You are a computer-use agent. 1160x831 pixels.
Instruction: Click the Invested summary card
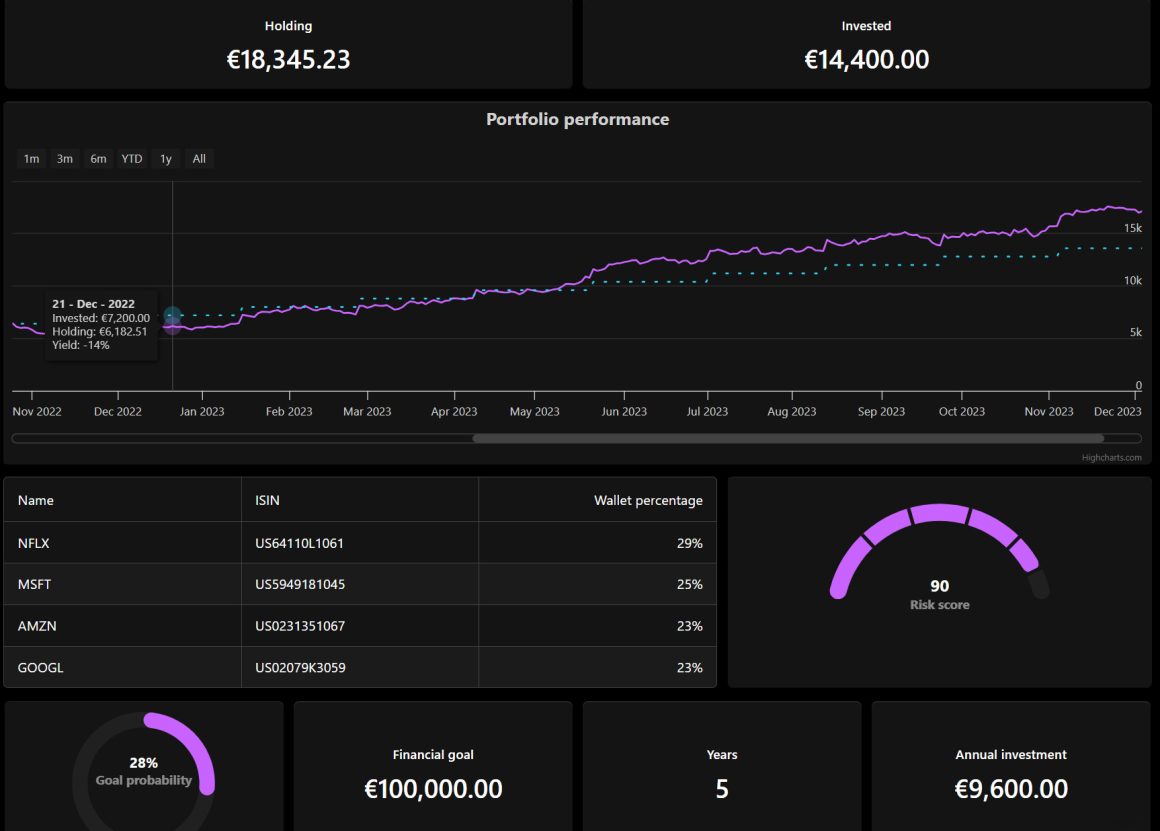866,45
